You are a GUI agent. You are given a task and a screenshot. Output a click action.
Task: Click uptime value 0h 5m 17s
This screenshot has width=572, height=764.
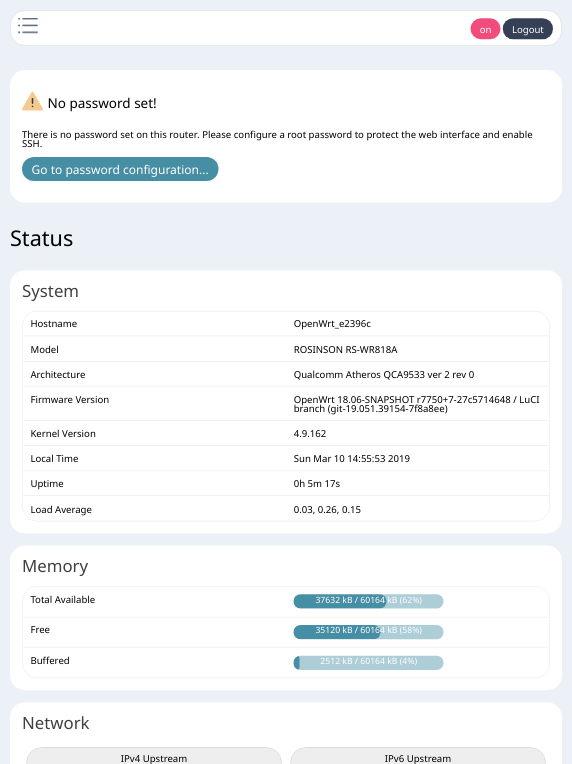click(x=317, y=483)
